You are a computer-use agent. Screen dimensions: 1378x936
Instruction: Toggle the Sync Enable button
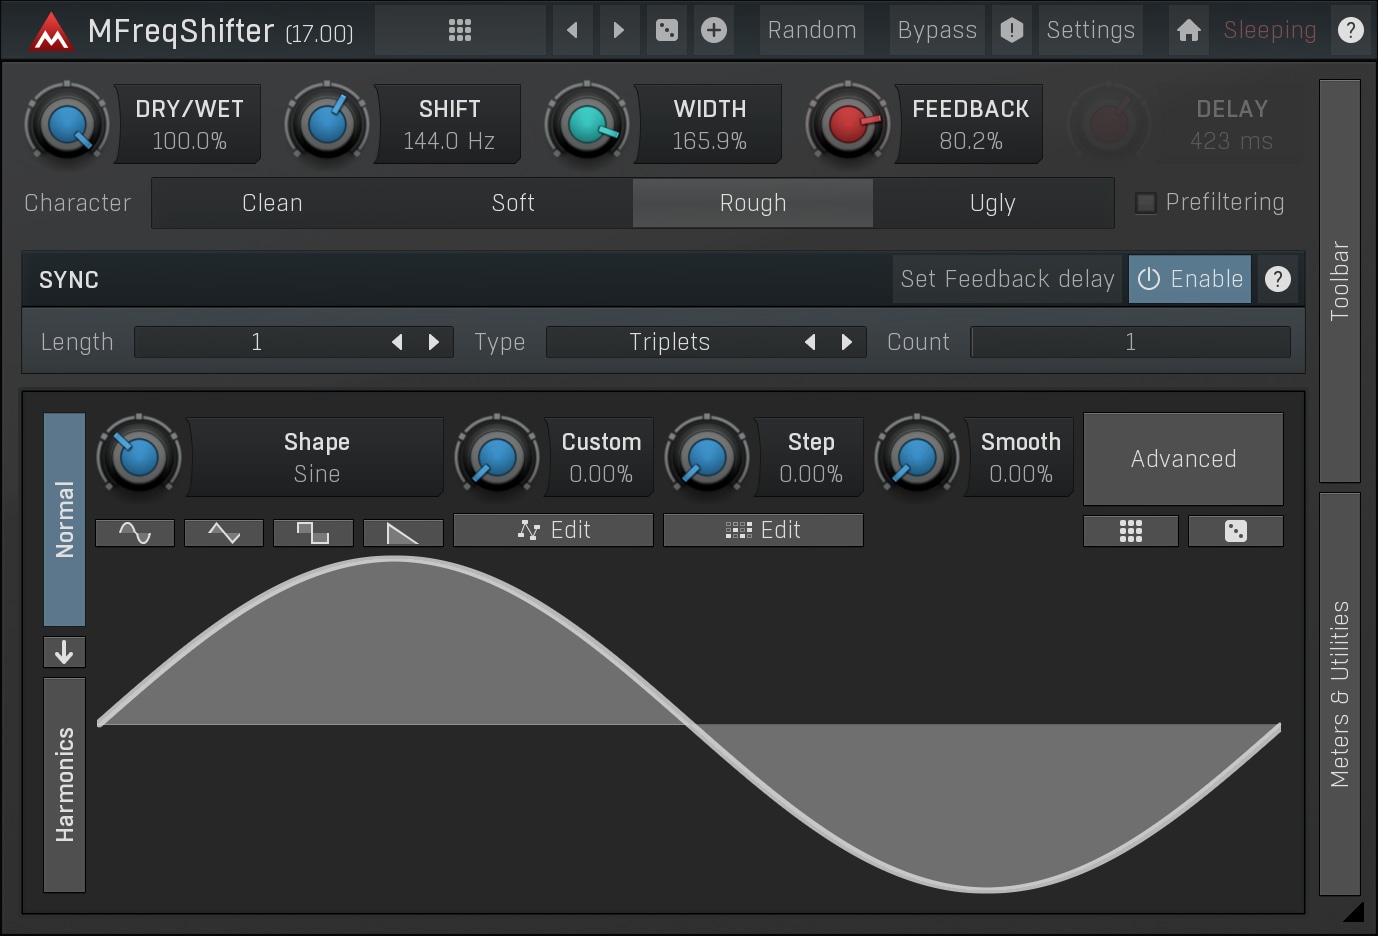(x=1190, y=279)
